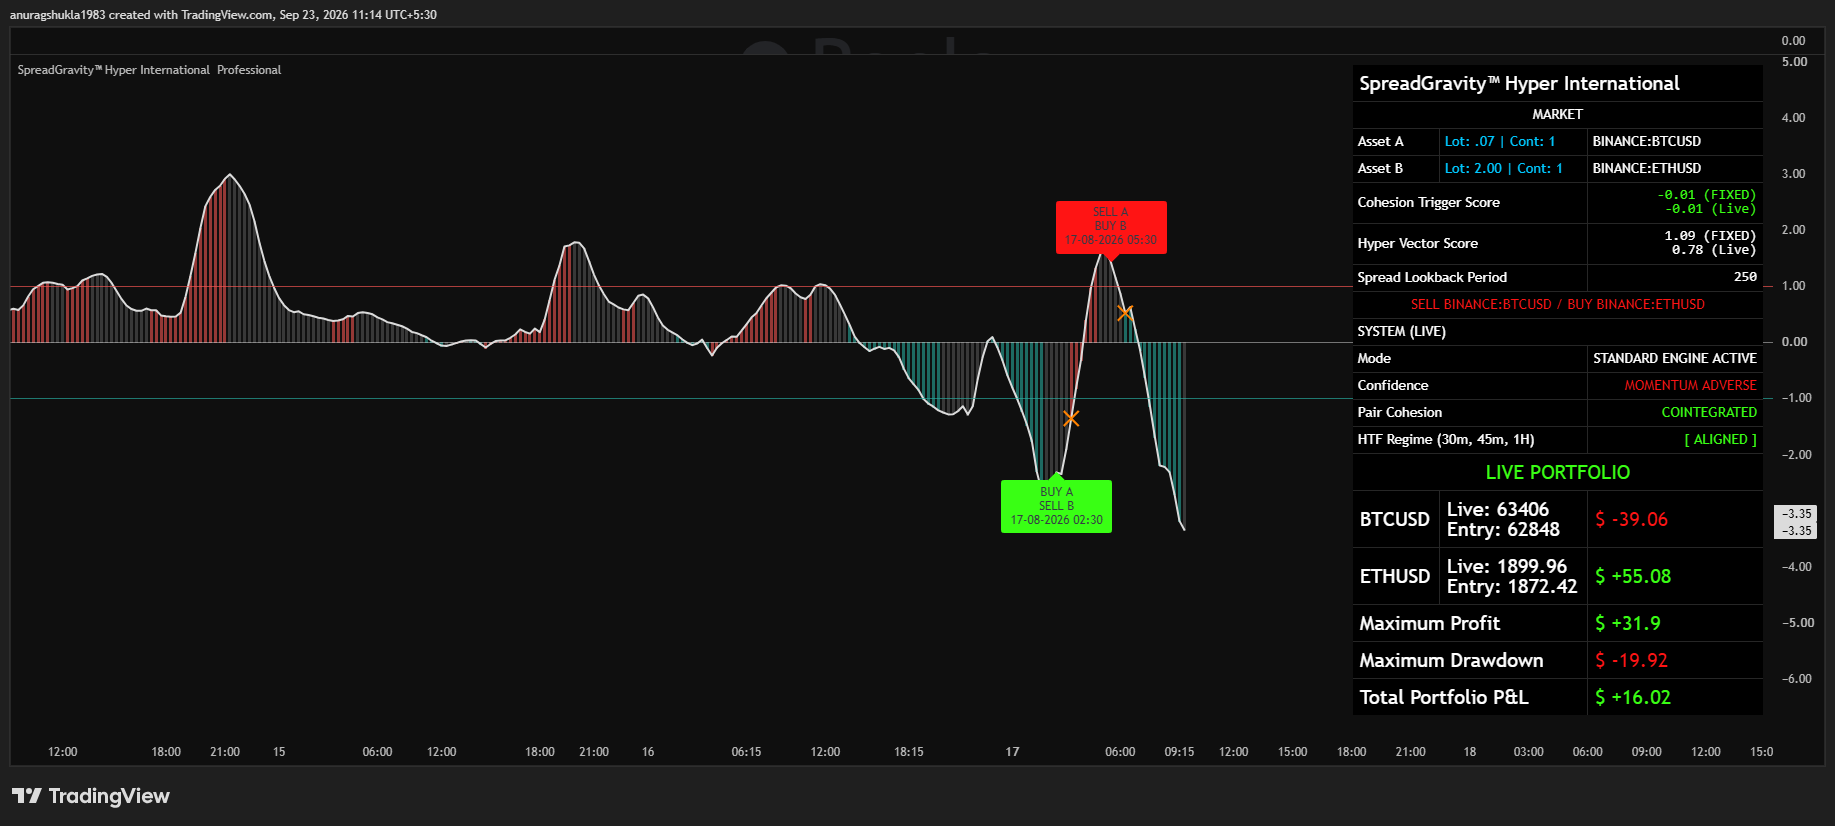Click the 5.00 label on the price axis
The image size is (1835, 826).
(1794, 62)
